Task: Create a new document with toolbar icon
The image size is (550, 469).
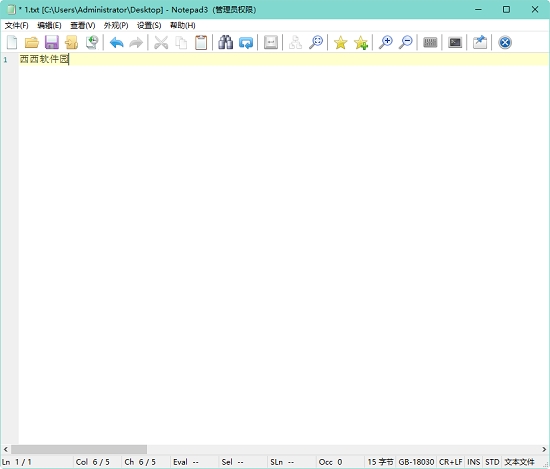Action: (x=12, y=42)
